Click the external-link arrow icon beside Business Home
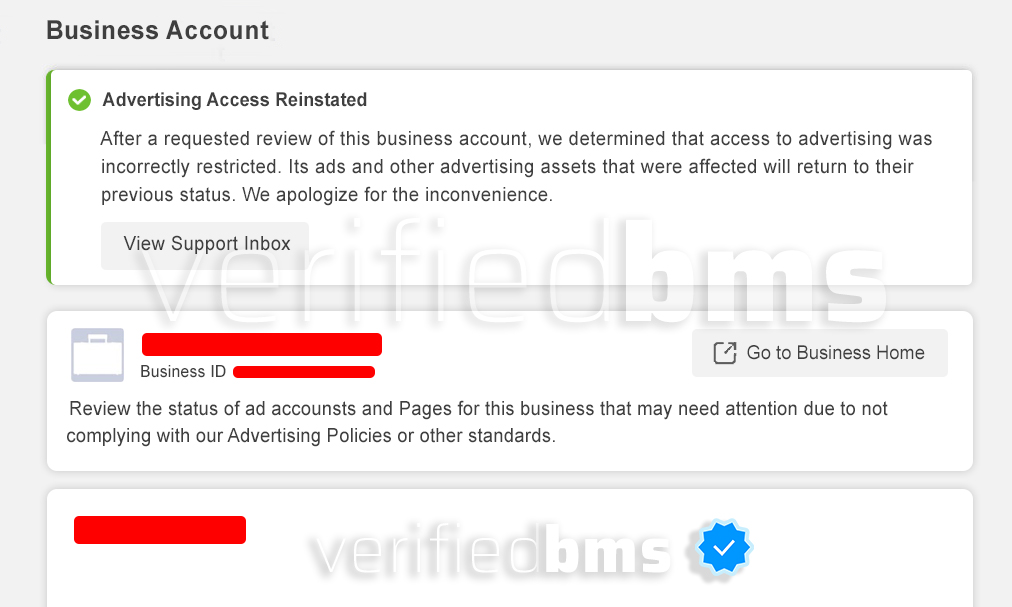Screen dimensions: 1012x607 click(725, 353)
